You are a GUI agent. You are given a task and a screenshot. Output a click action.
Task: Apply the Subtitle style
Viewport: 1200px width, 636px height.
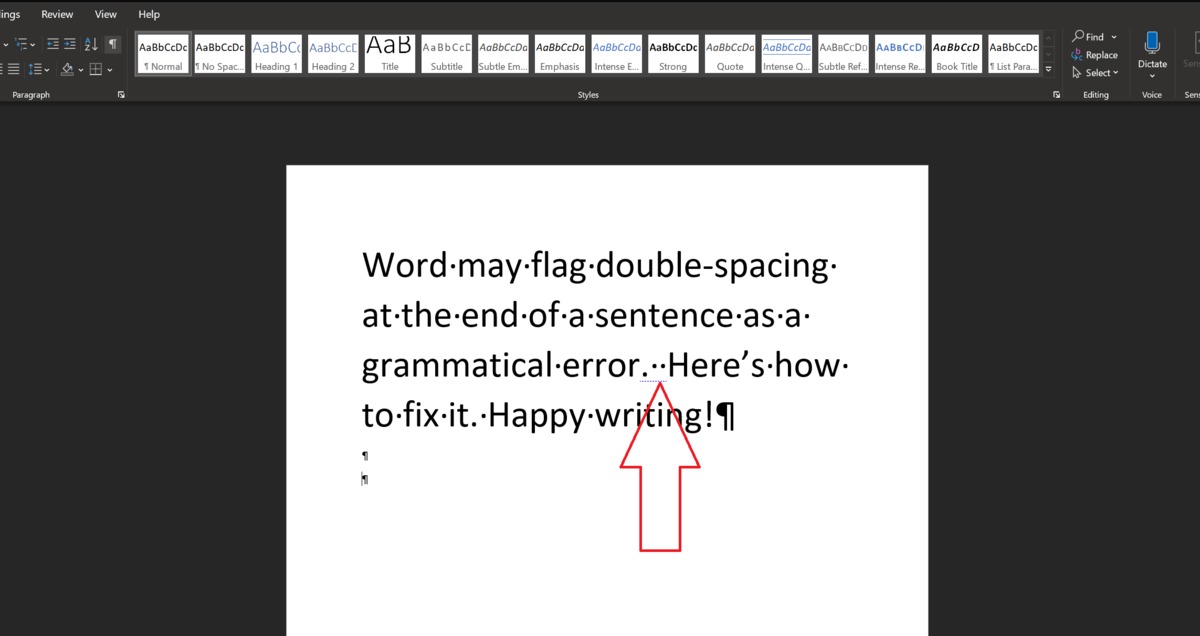(446, 54)
